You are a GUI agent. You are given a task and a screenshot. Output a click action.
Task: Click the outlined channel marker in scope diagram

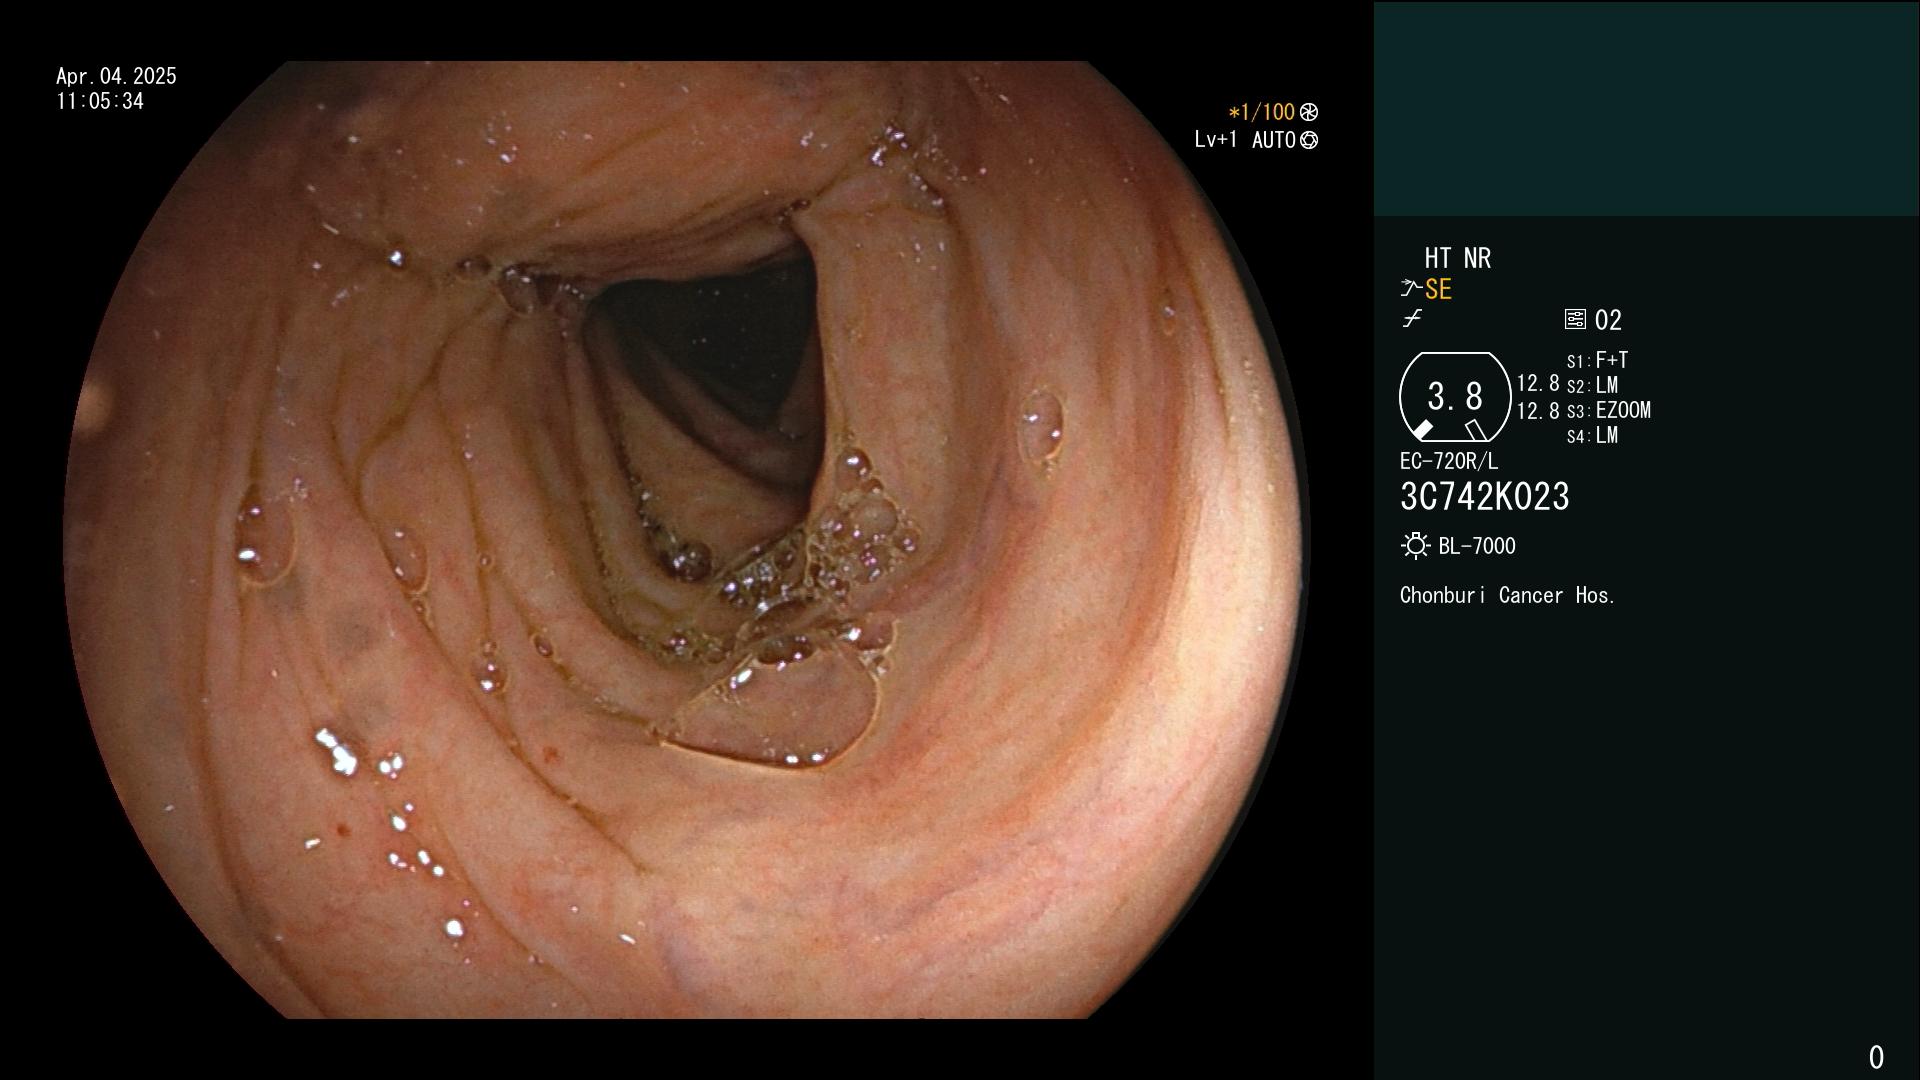[1476, 430]
